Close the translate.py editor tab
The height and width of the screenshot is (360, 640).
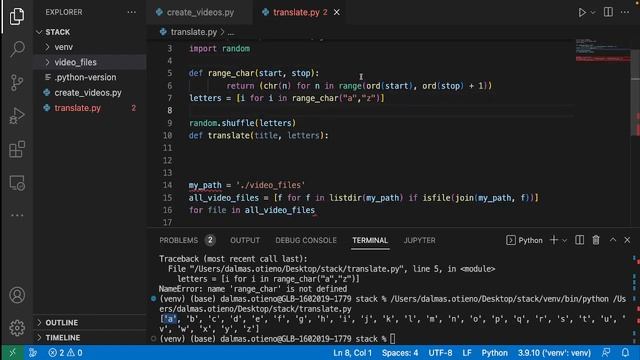(337, 12)
